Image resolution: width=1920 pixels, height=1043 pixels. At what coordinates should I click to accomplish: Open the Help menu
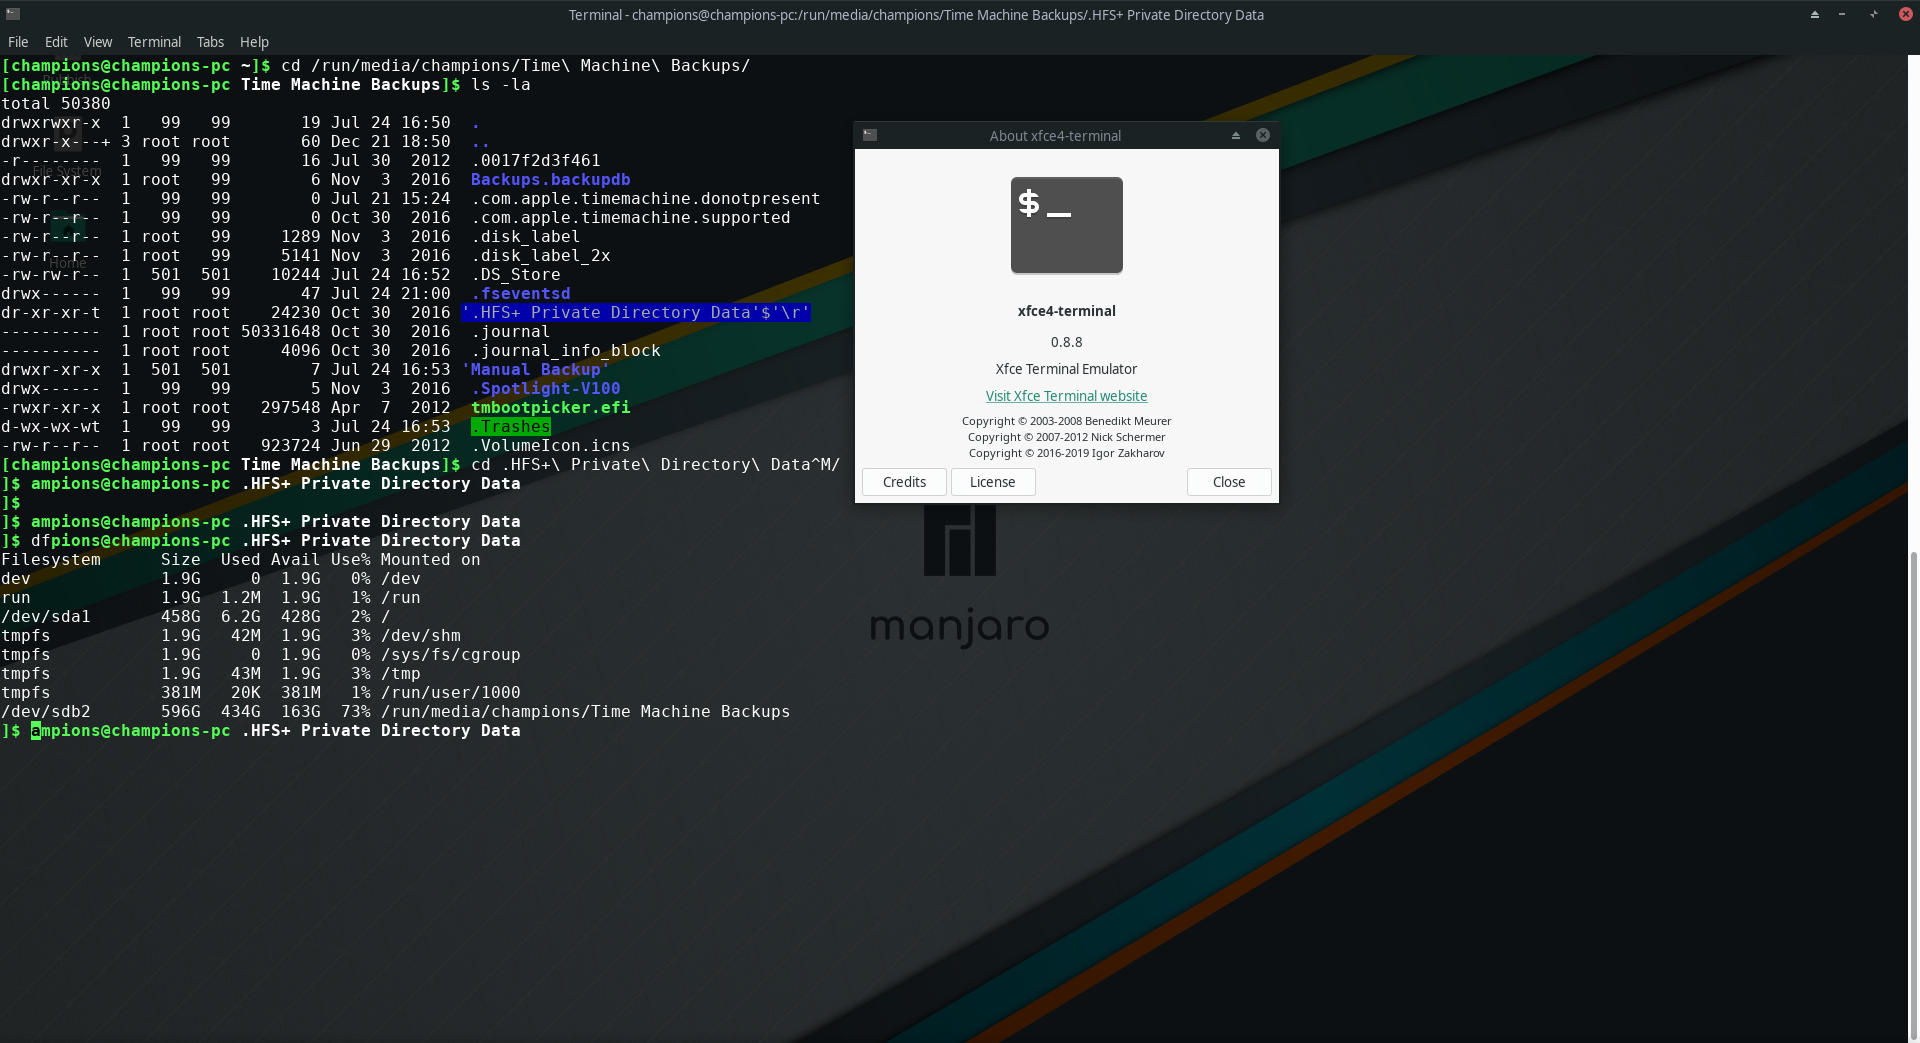[254, 42]
